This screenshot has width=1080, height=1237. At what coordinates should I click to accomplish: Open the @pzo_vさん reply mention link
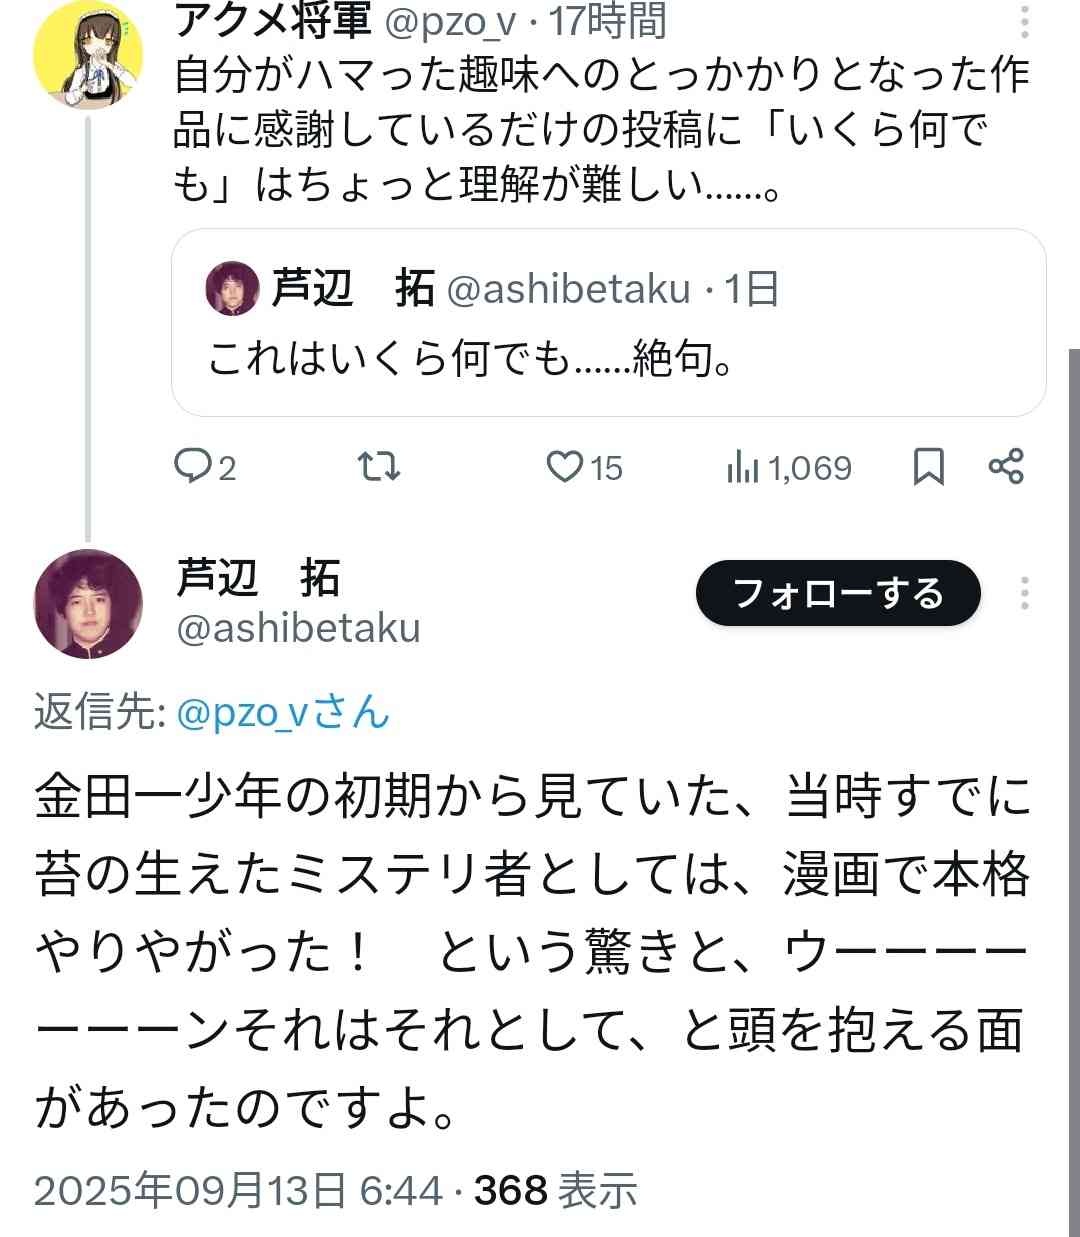[283, 713]
